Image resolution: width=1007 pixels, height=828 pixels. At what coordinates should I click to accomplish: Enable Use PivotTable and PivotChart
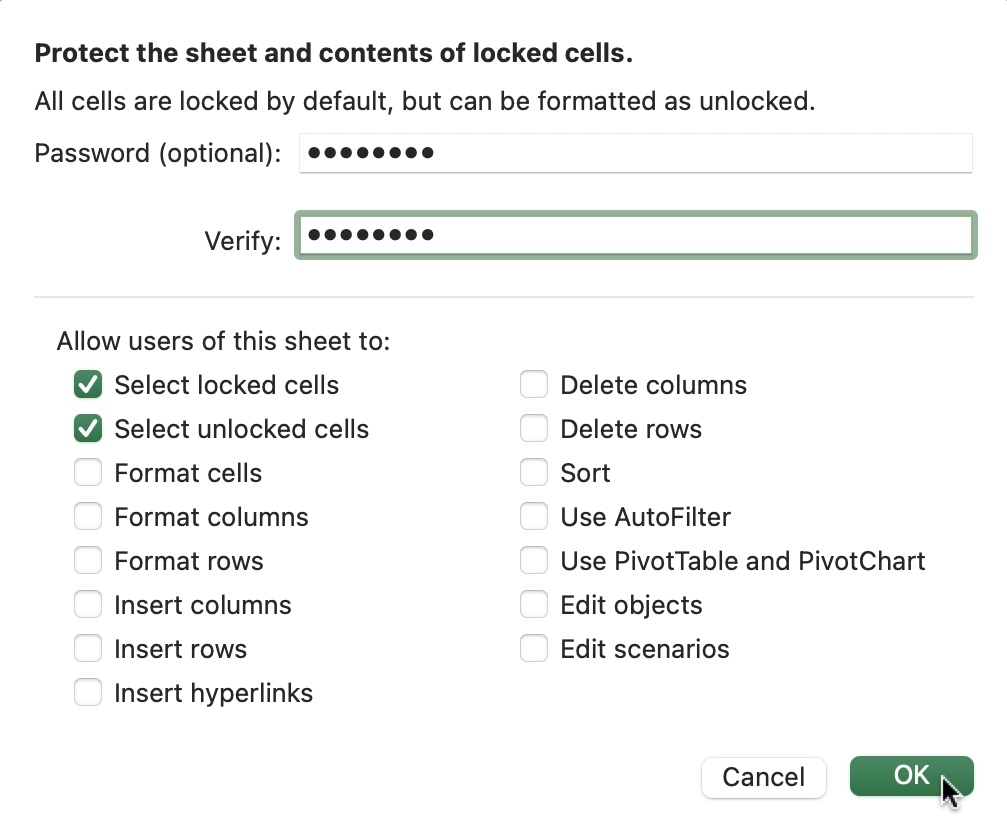coord(534,561)
